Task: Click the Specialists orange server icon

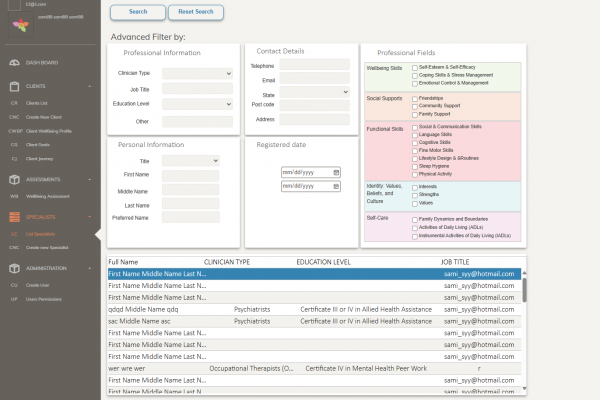Action: point(14,217)
